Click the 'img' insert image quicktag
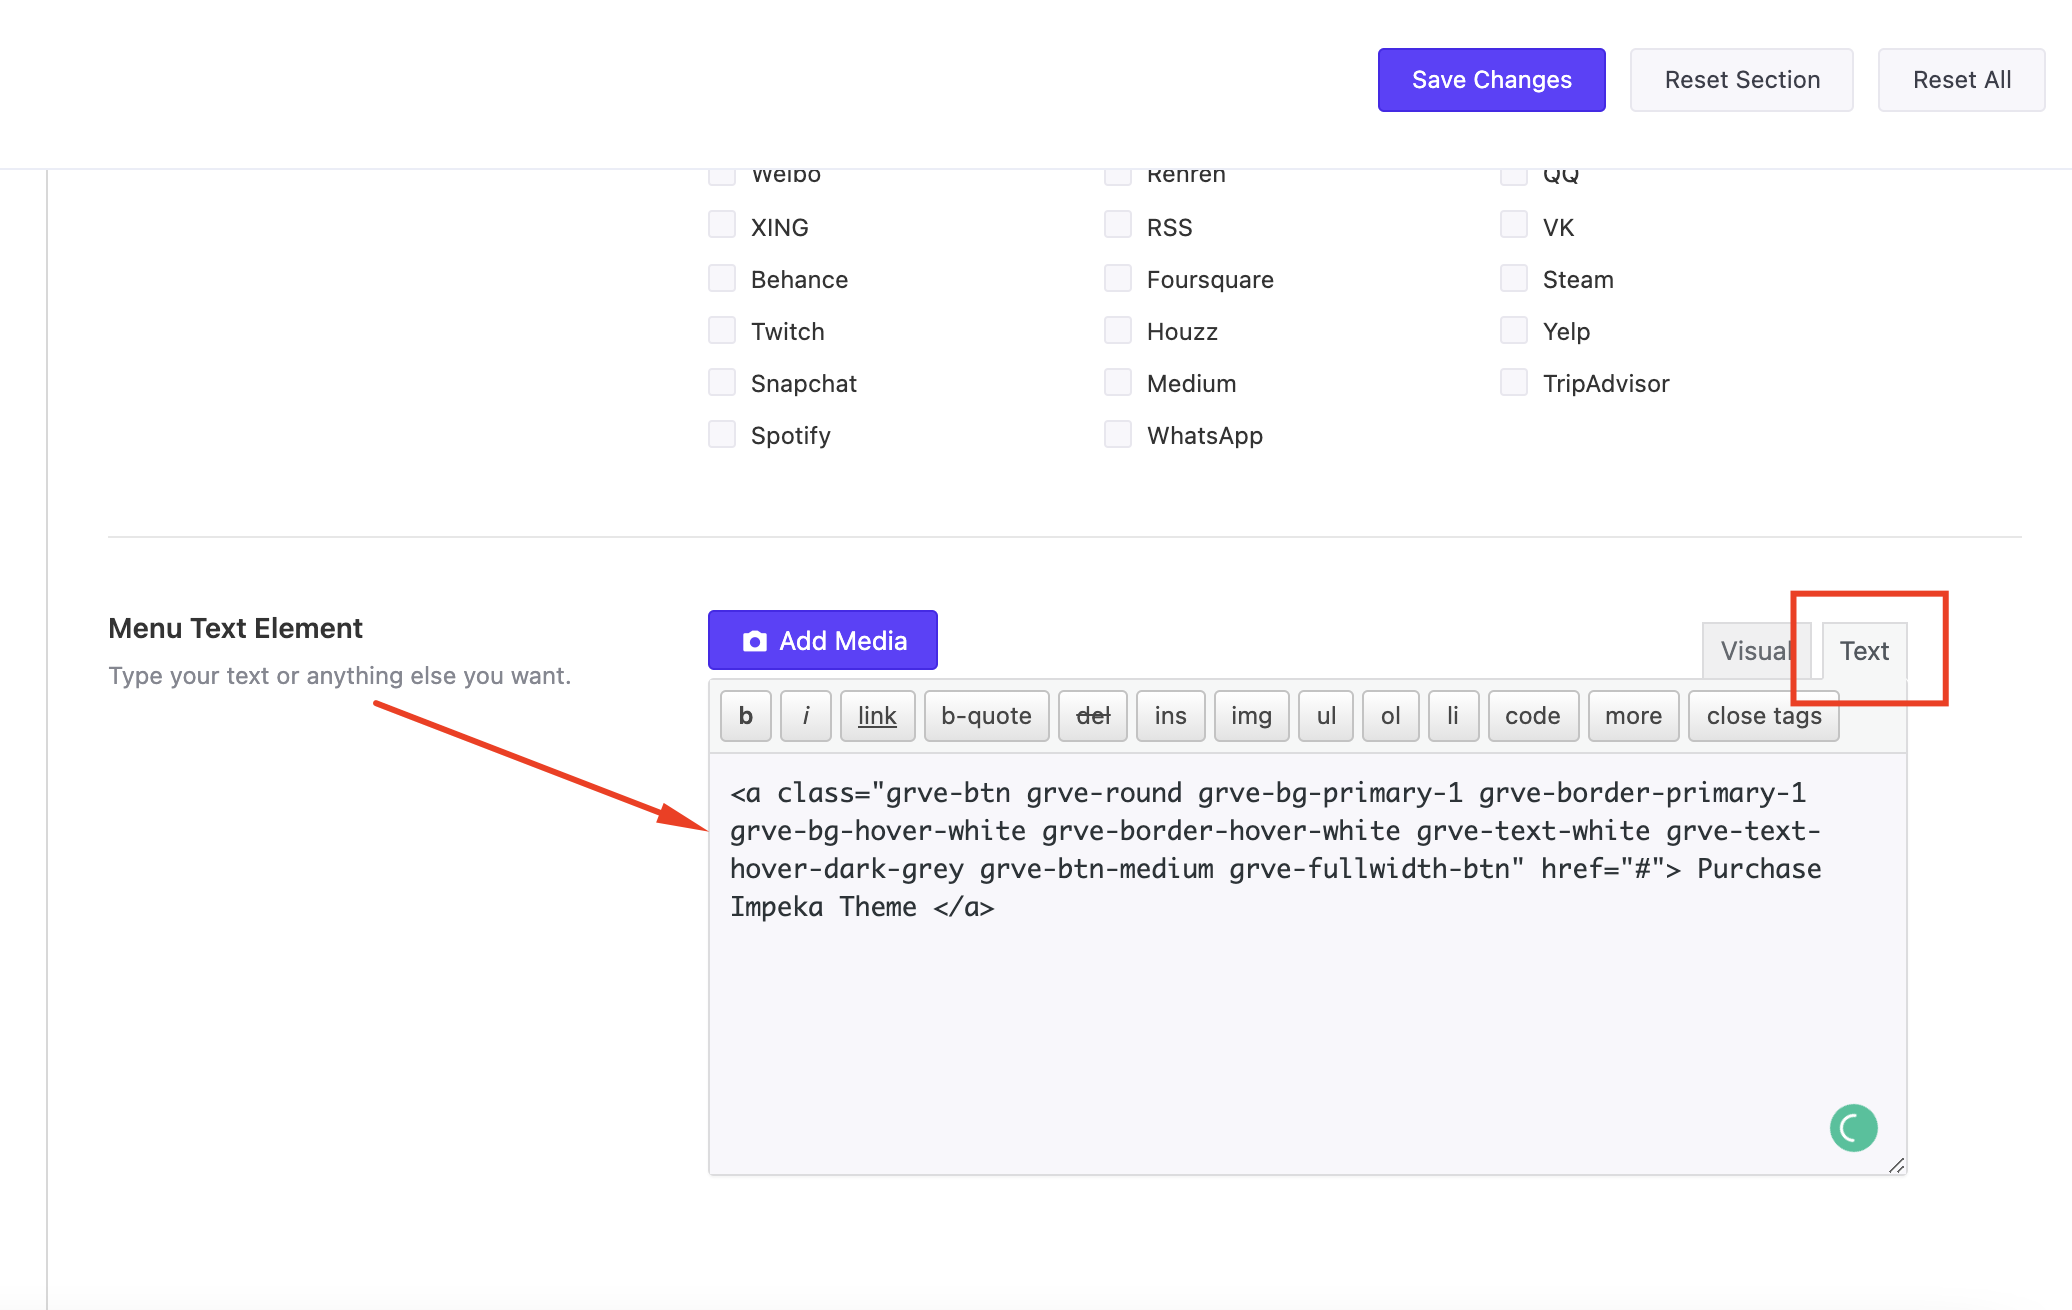The image size is (2072, 1310). tap(1251, 716)
